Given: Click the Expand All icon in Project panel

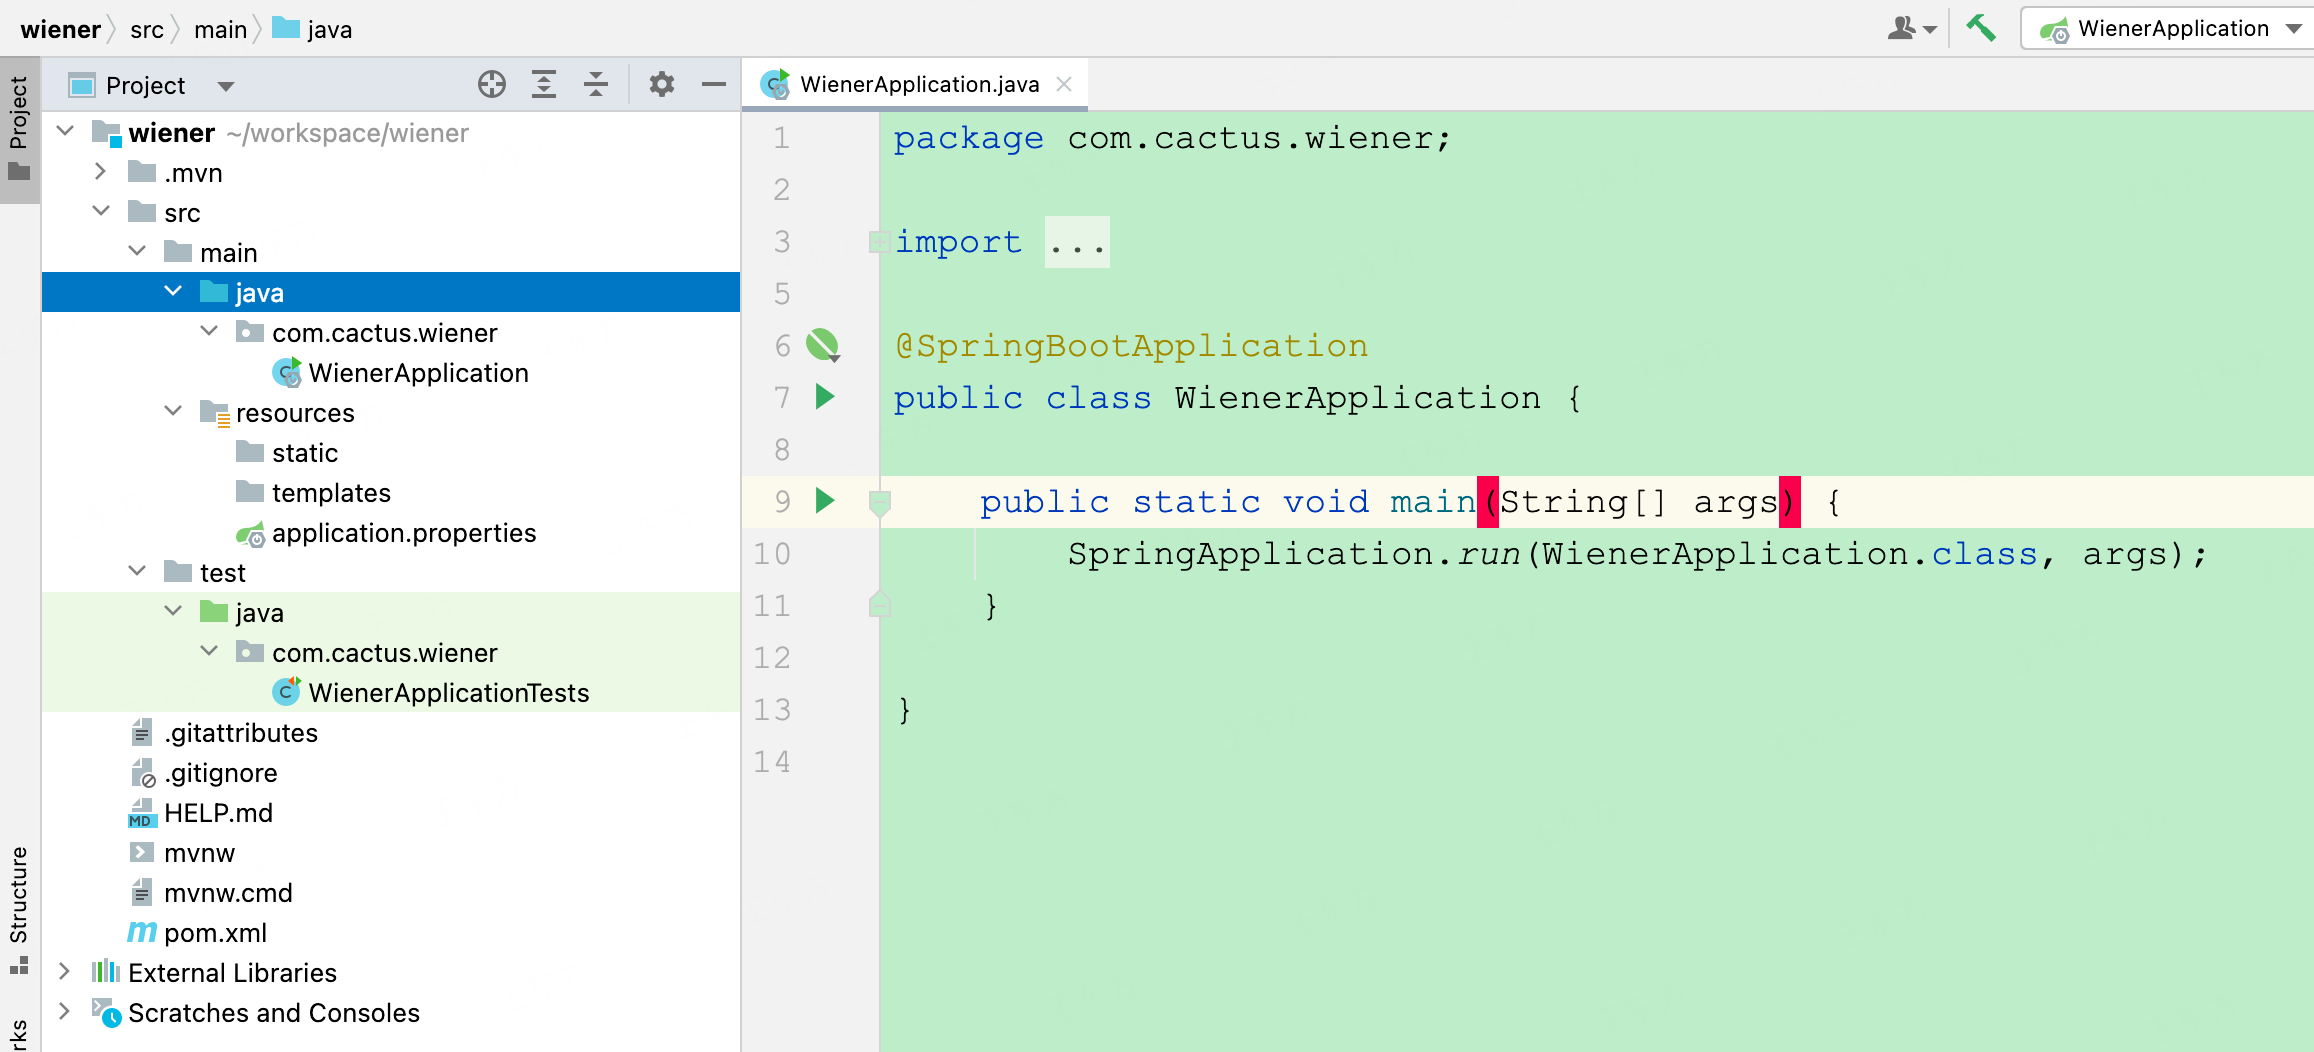Looking at the screenshot, I should (543, 85).
